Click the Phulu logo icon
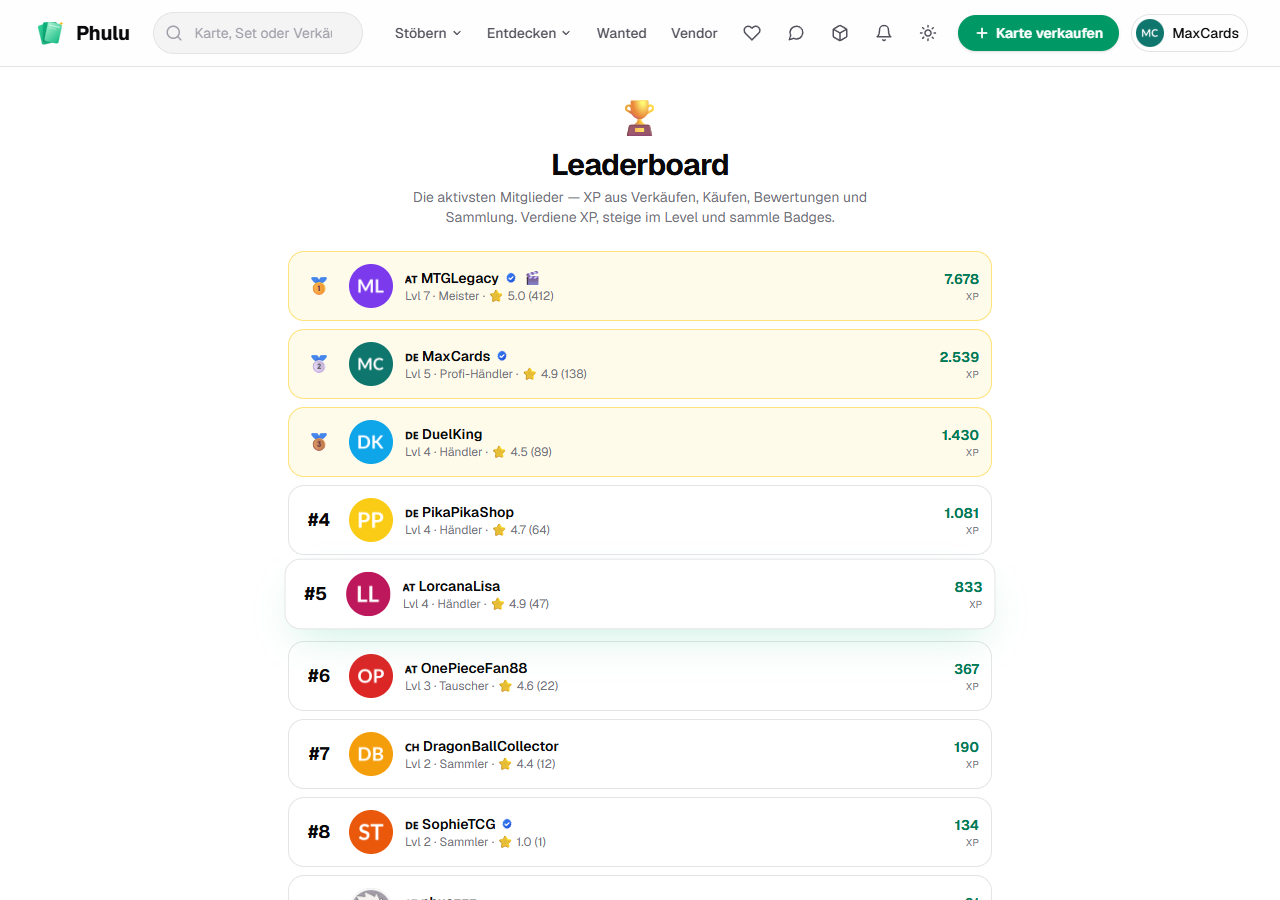The width and height of the screenshot is (1280, 900). (50, 33)
